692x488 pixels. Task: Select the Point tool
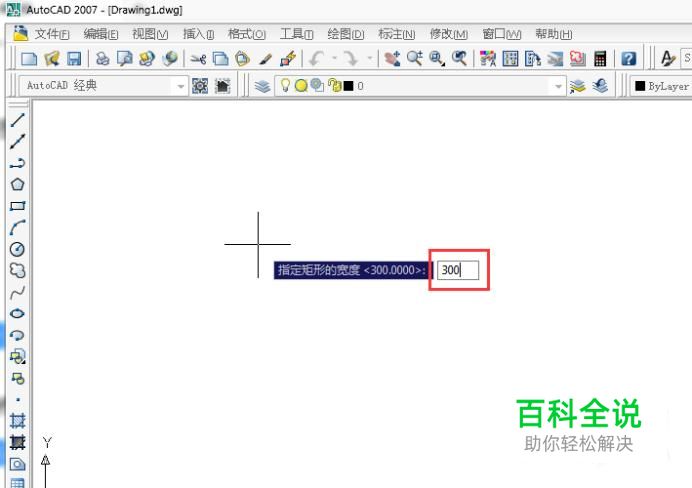click(x=18, y=400)
